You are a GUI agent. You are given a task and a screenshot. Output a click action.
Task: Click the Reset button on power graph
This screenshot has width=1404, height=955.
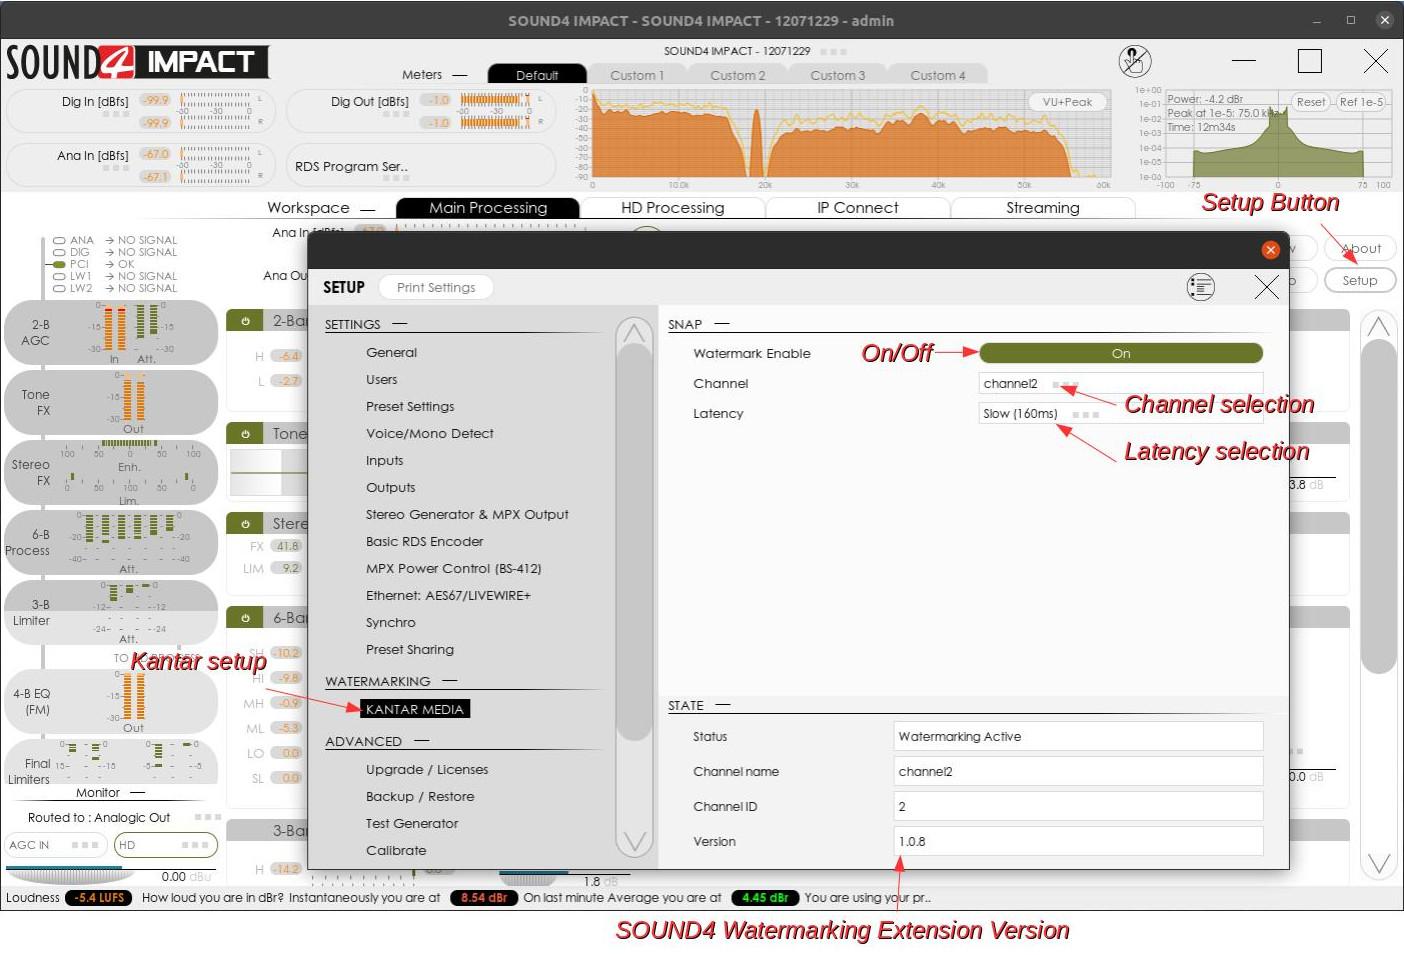(1310, 102)
